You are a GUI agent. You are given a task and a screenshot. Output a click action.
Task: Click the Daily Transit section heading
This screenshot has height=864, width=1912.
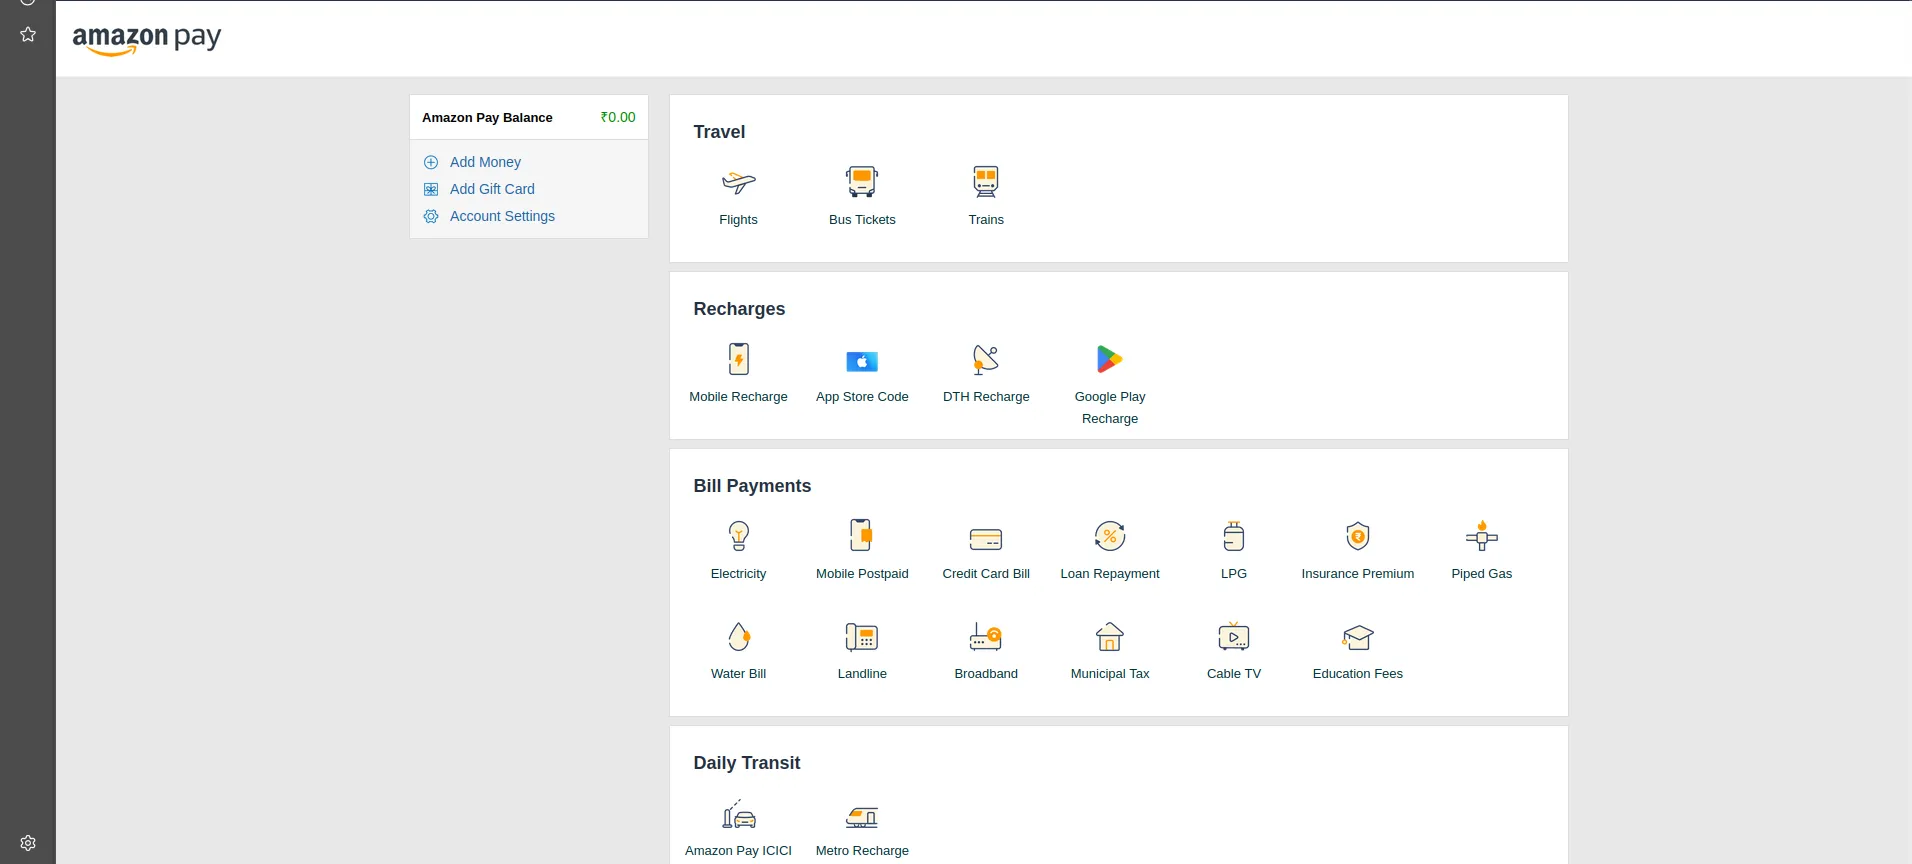click(x=747, y=763)
